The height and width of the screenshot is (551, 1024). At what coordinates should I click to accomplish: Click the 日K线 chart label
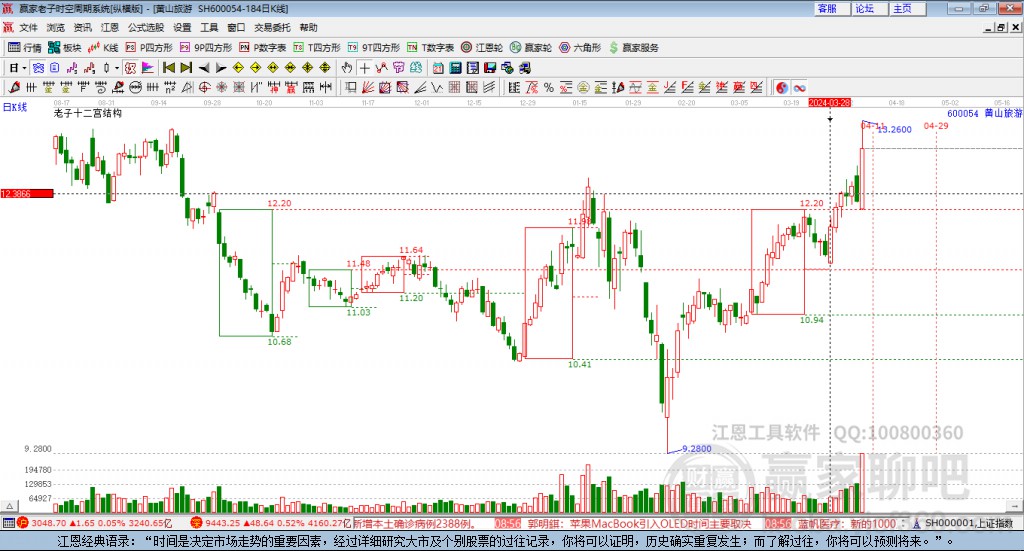pyautogui.click(x=14, y=107)
